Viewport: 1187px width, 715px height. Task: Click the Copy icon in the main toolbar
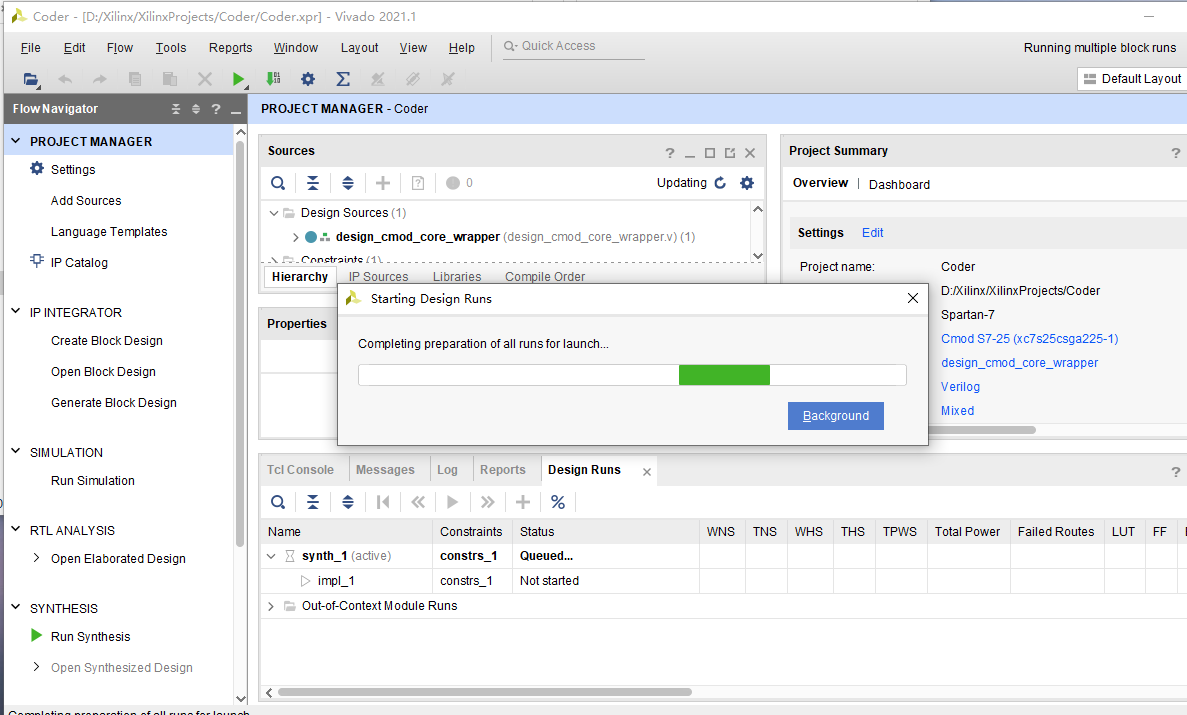pyautogui.click(x=135, y=79)
